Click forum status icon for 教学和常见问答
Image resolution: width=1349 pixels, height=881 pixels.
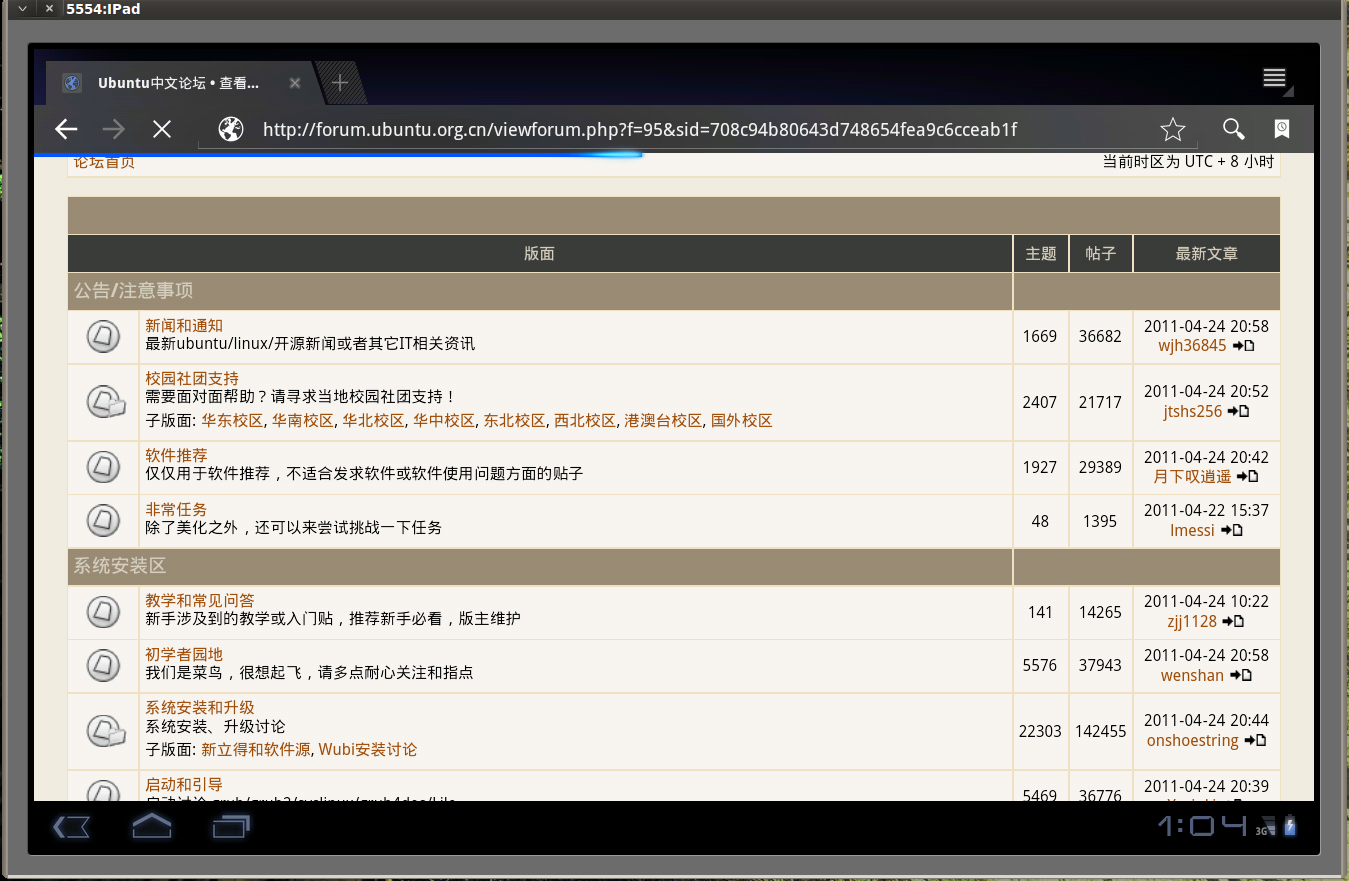103,611
